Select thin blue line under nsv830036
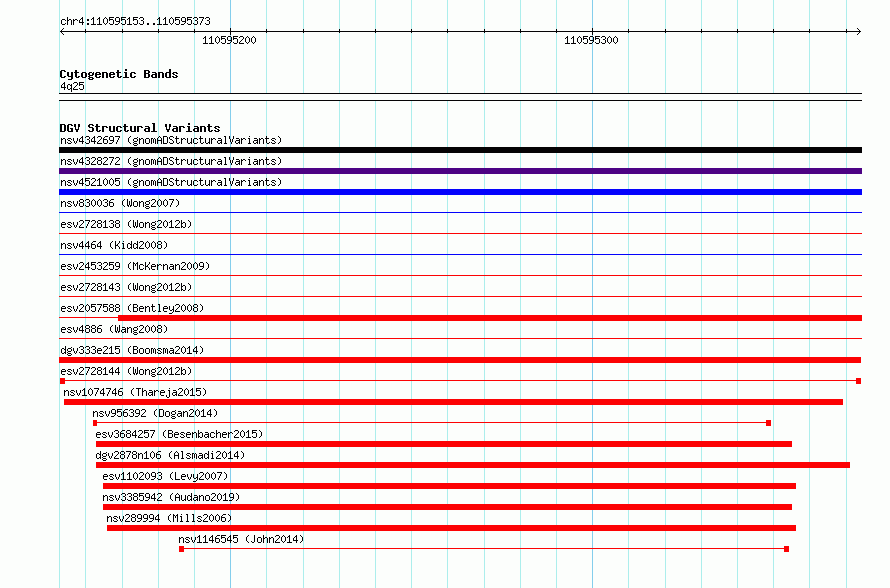Viewport: 890px width, 588px height. coord(460,213)
